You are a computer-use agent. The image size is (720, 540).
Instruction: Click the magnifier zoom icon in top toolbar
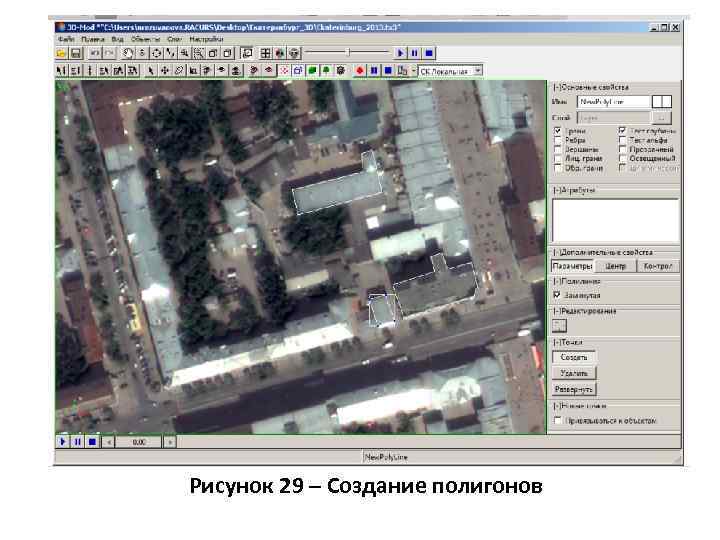185,53
